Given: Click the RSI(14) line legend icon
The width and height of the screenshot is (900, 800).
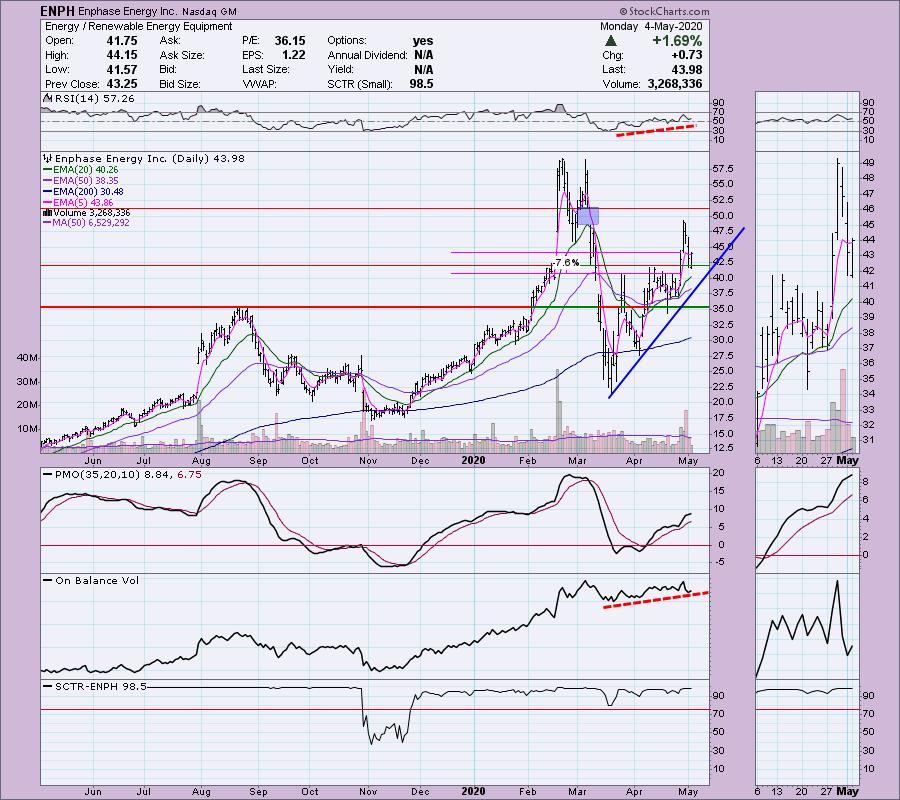Looking at the screenshot, I should 48,99.
